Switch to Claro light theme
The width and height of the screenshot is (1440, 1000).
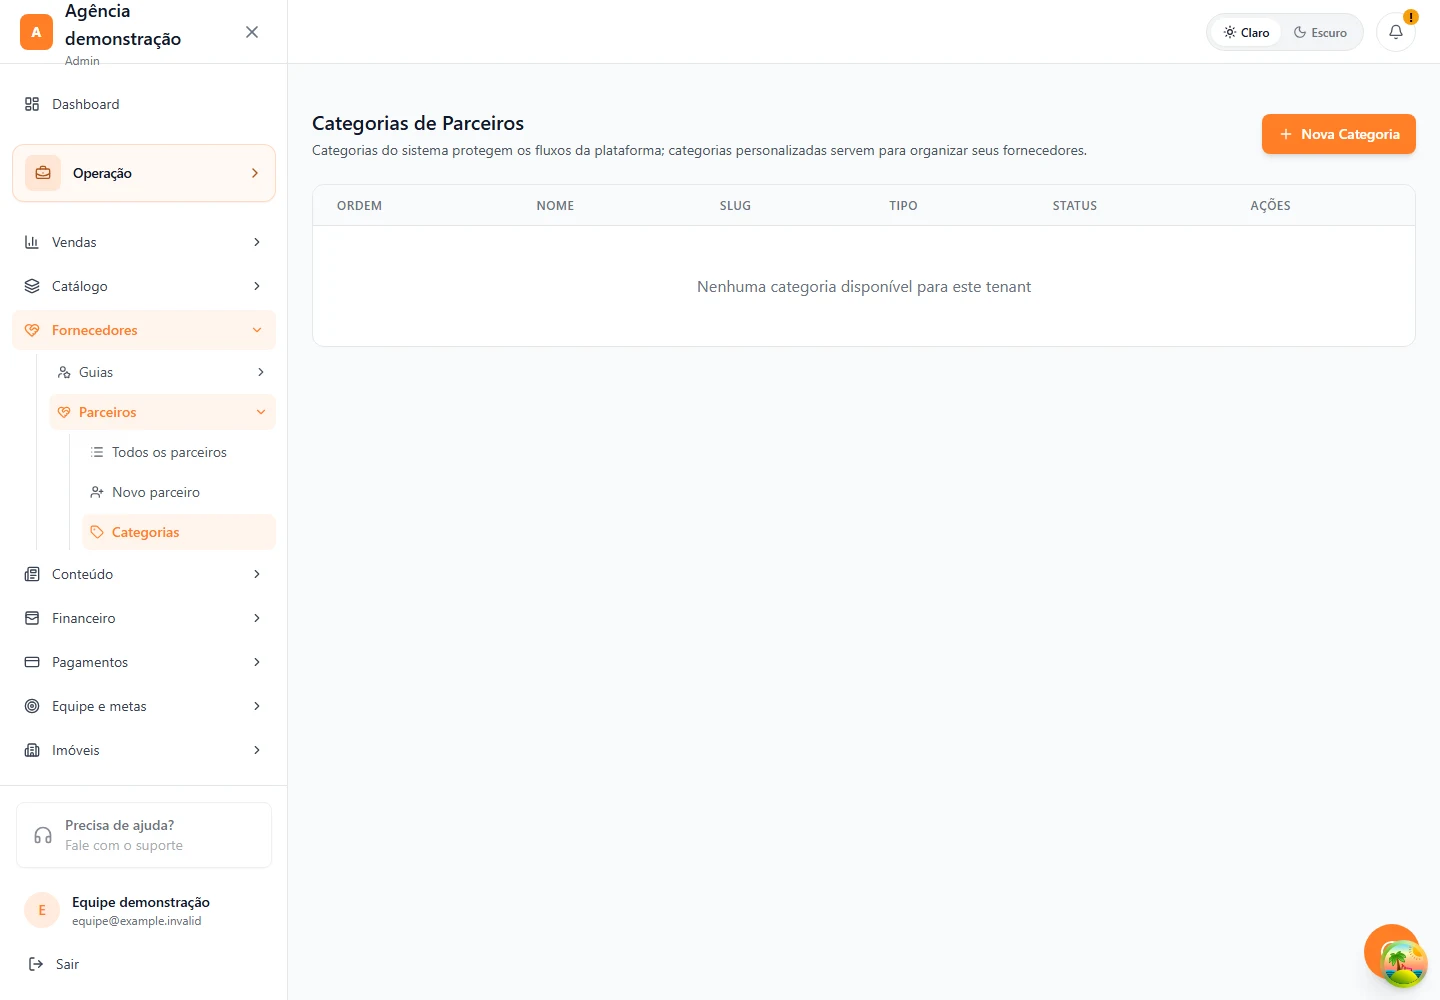click(1246, 32)
